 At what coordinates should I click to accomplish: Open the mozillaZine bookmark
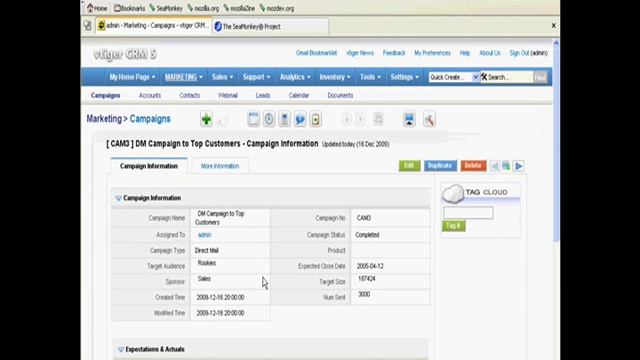pyautogui.click(x=239, y=8)
